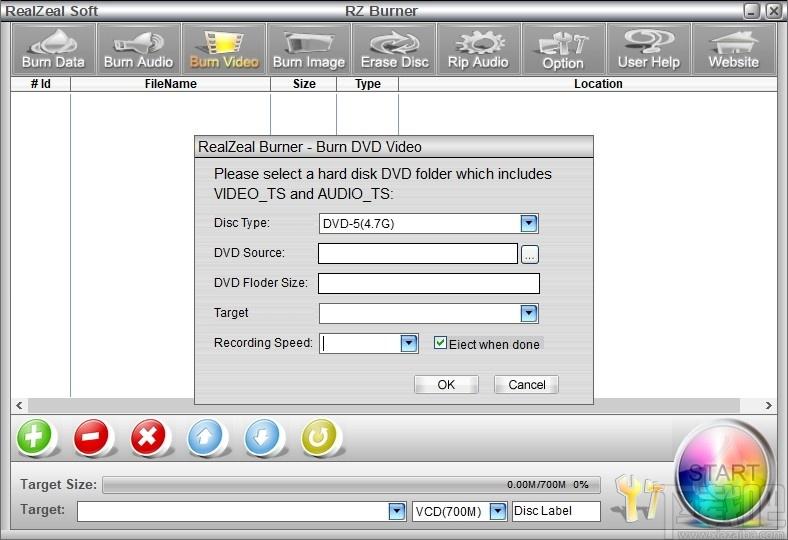
Task: Click OK in Burn DVD Video dialog
Action: pos(446,385)
